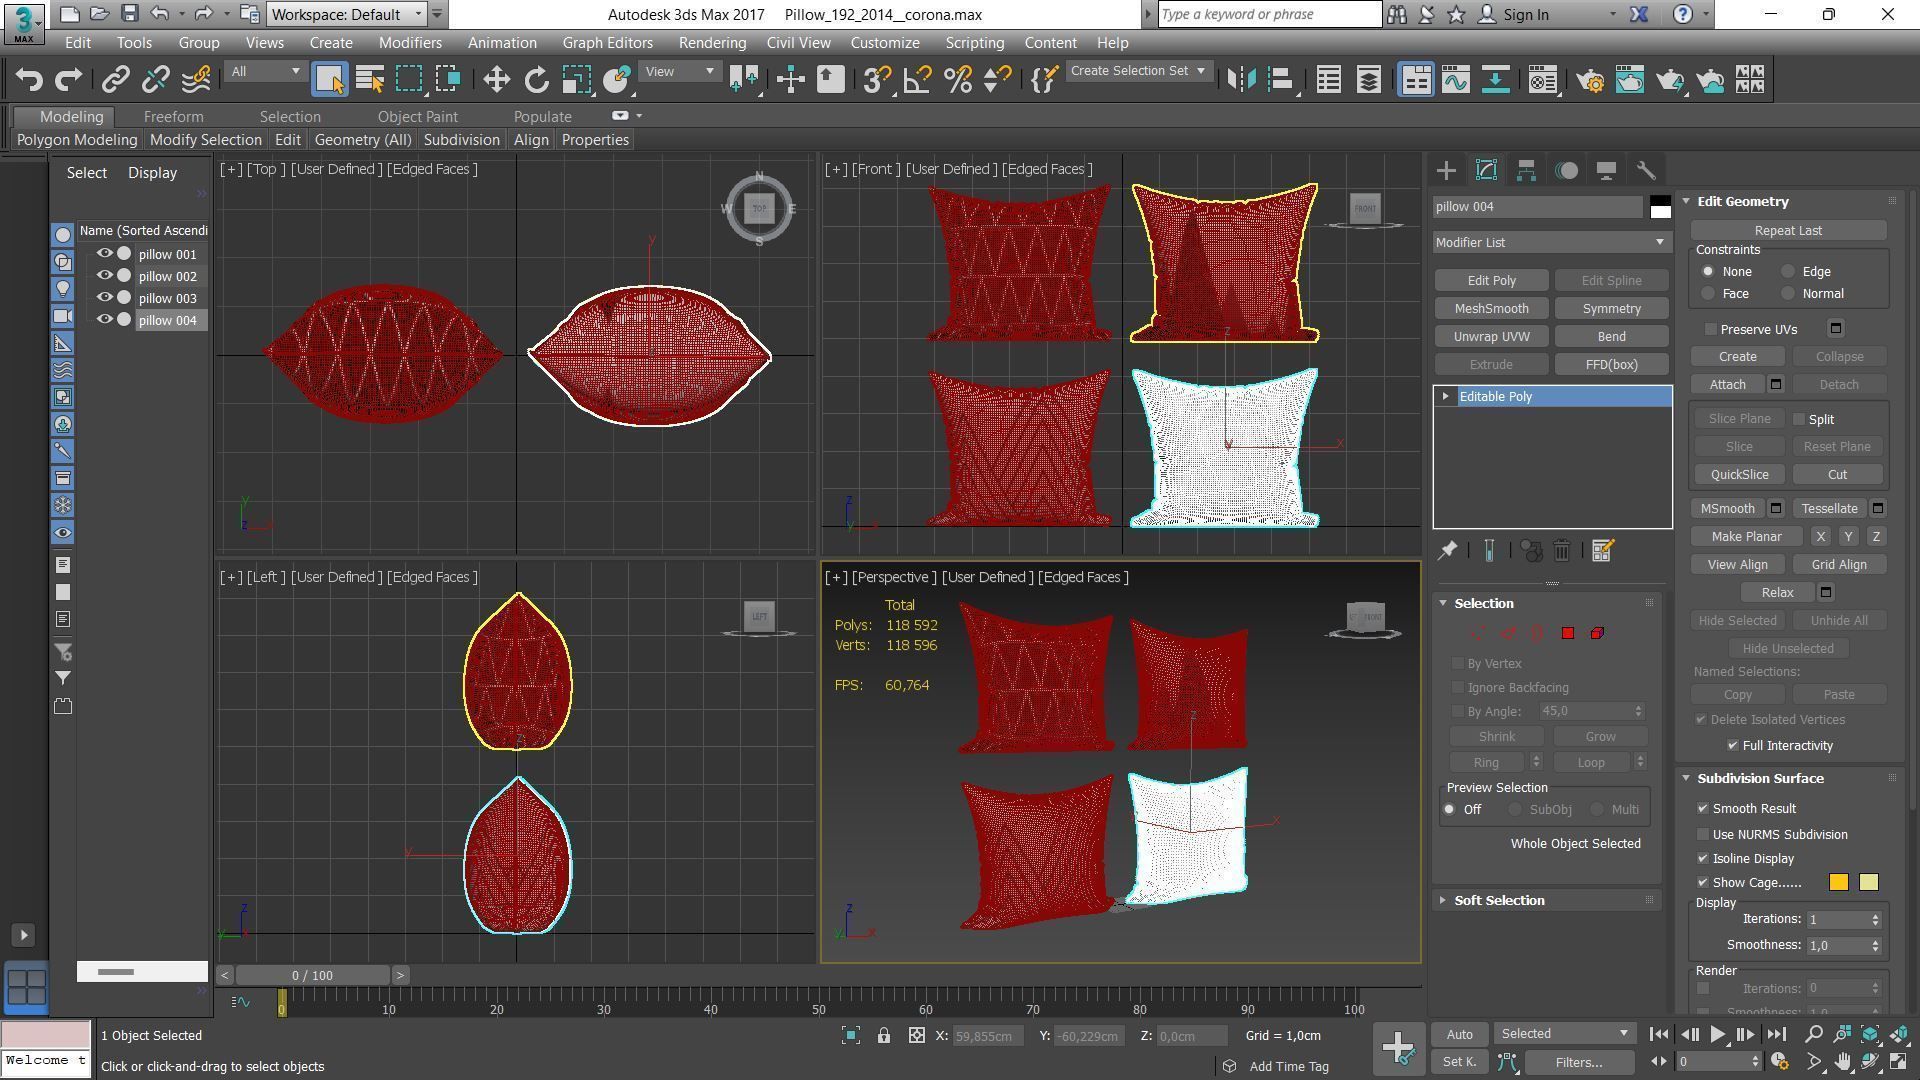
Task: Open the Utilities wrench panel
Action: (1646, 171)
